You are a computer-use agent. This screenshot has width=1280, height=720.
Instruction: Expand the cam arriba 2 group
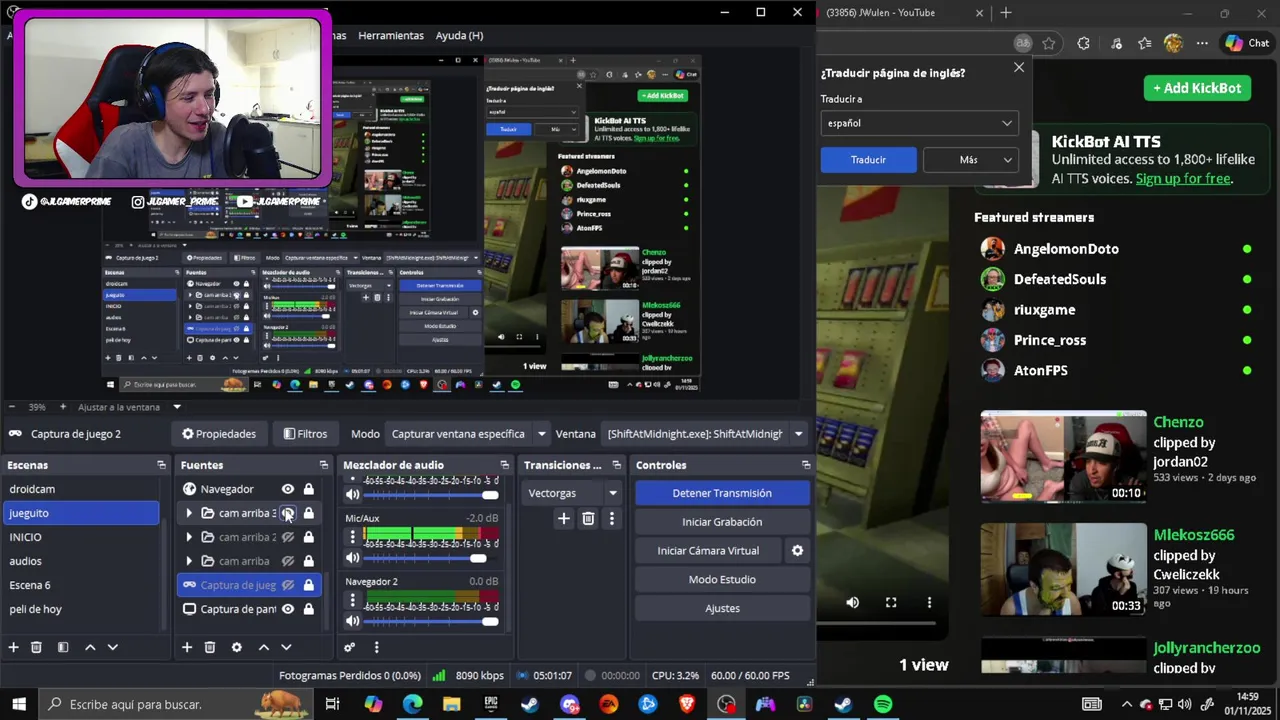point(189,537)
